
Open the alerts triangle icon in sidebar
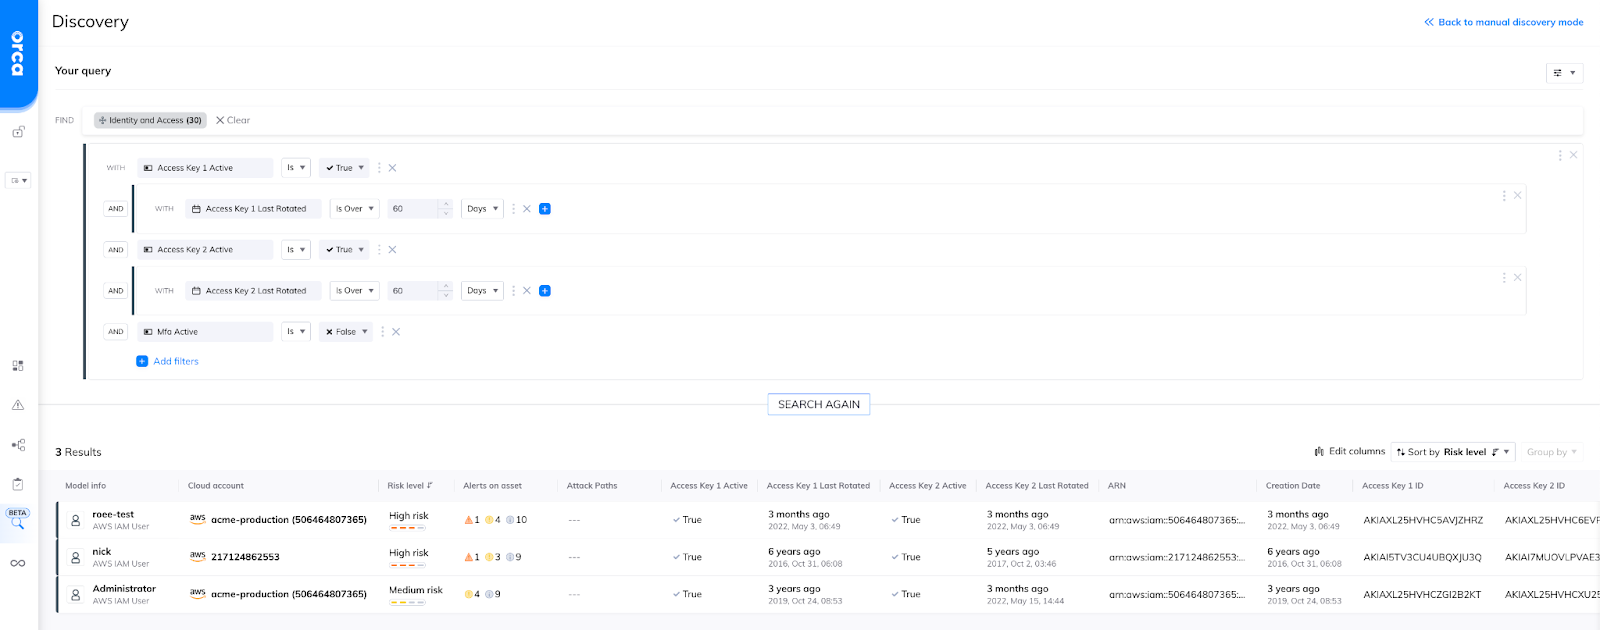pos(18,405)
